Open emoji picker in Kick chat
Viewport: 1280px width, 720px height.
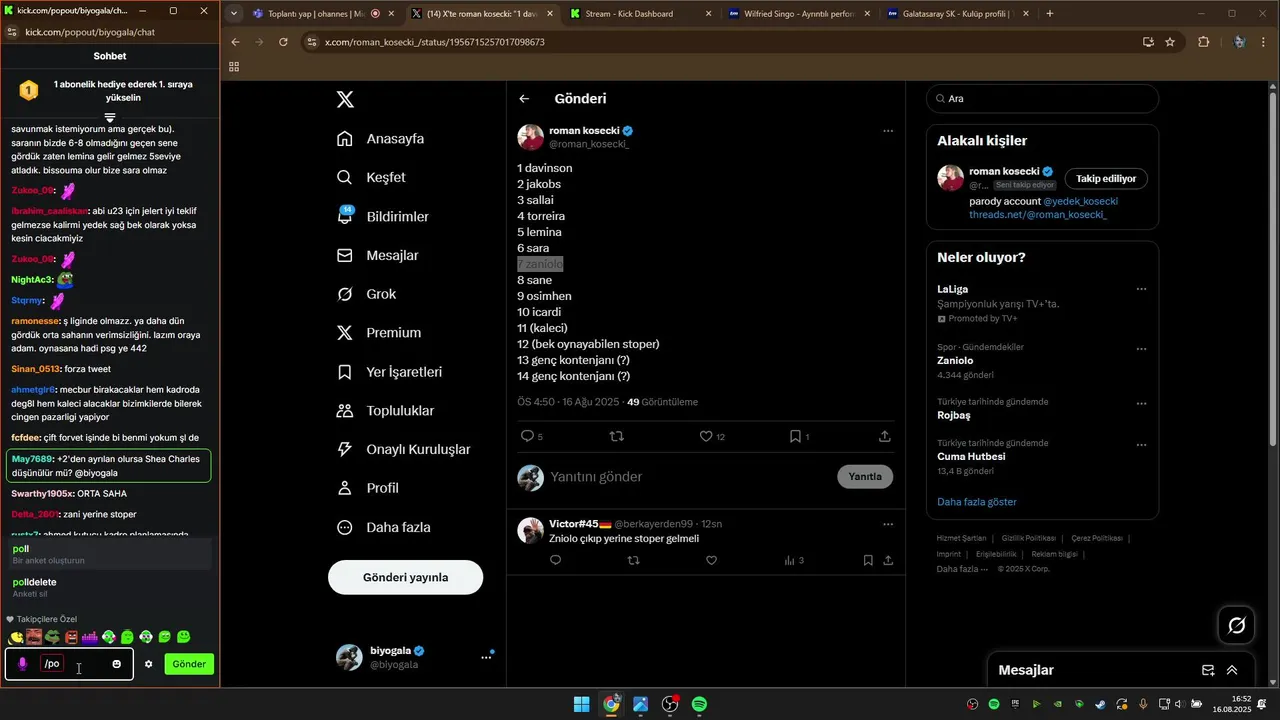(117, 664)
